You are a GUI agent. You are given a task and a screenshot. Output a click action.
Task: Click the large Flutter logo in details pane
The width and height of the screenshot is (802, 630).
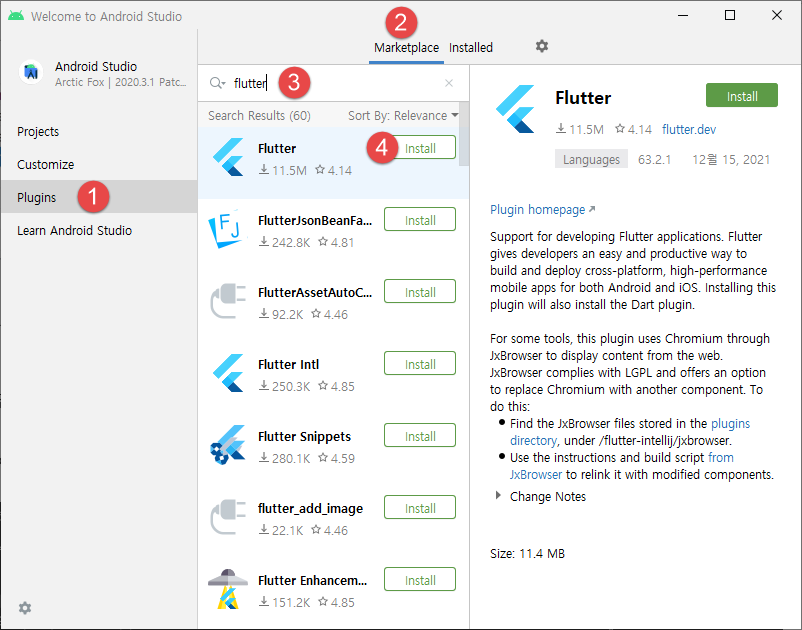515,109
